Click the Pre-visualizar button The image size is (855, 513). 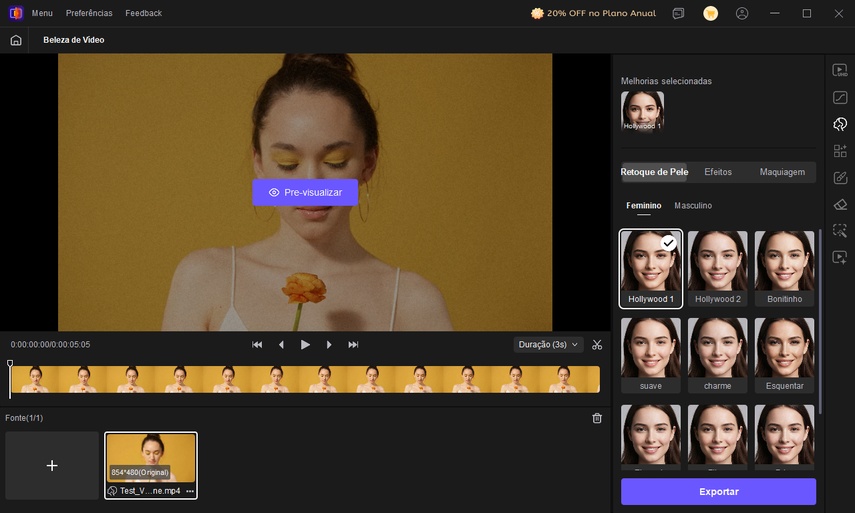[x=305, y=192]
